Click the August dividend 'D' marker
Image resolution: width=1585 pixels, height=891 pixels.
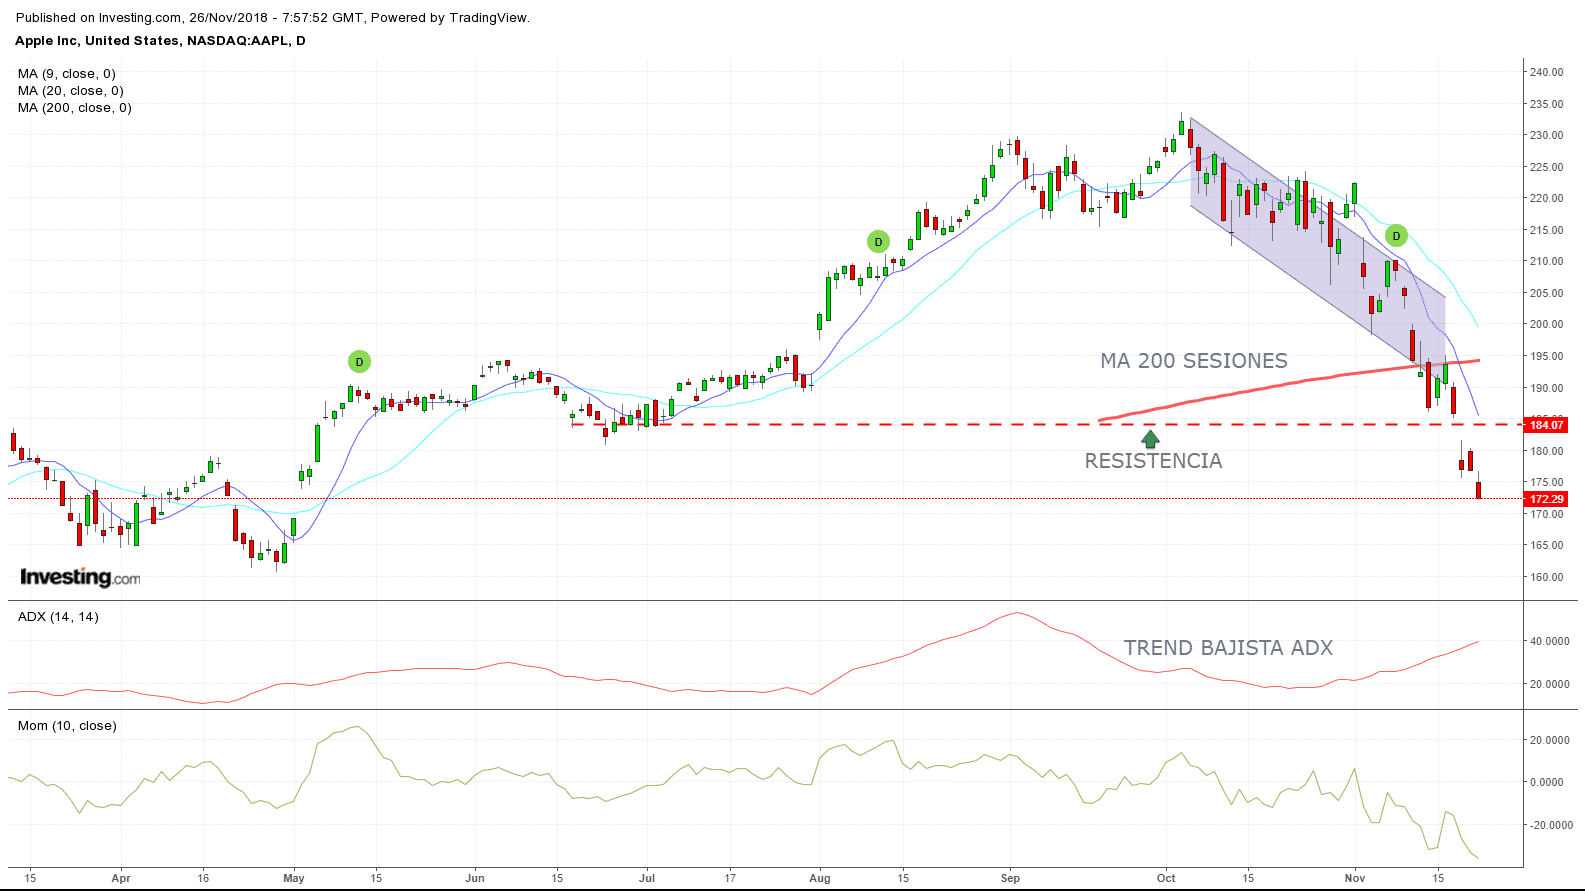tap(877, 242)
